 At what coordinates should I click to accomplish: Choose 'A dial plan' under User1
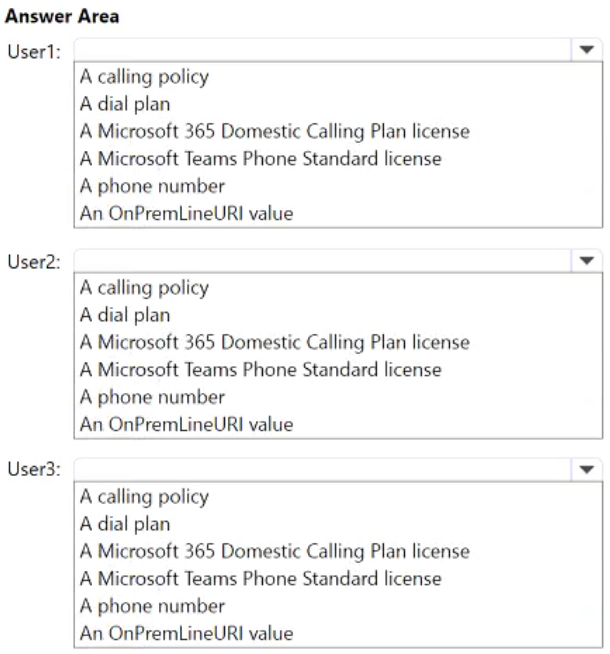125,105
